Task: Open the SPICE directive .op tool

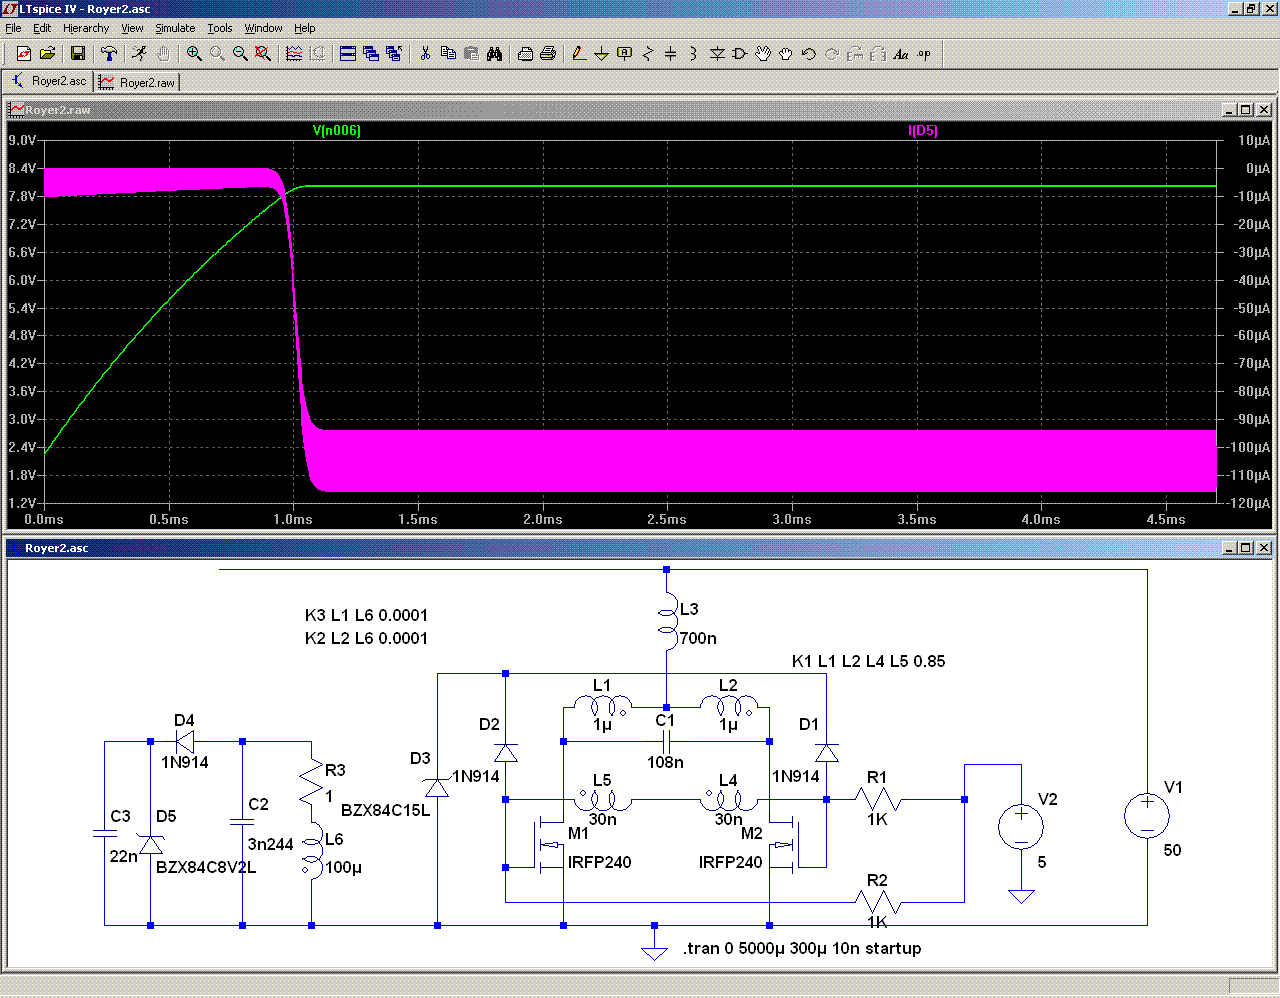Action: (924, 54)
